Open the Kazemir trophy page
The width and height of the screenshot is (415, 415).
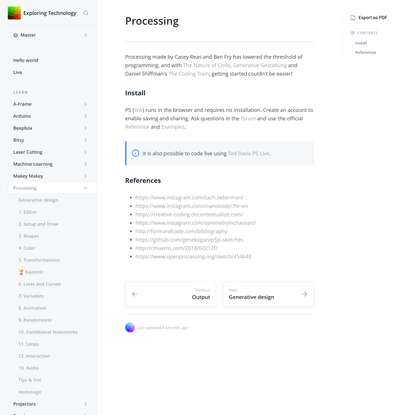click(31, 272)
